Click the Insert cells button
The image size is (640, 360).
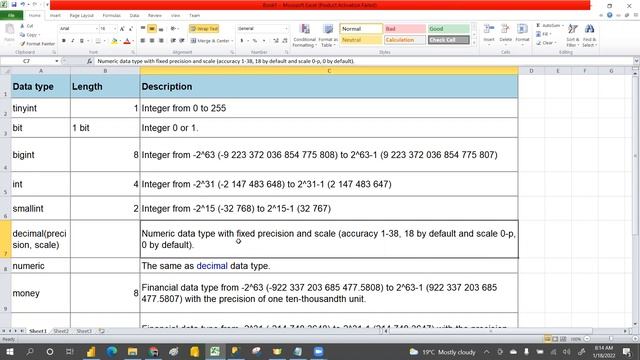489,33
